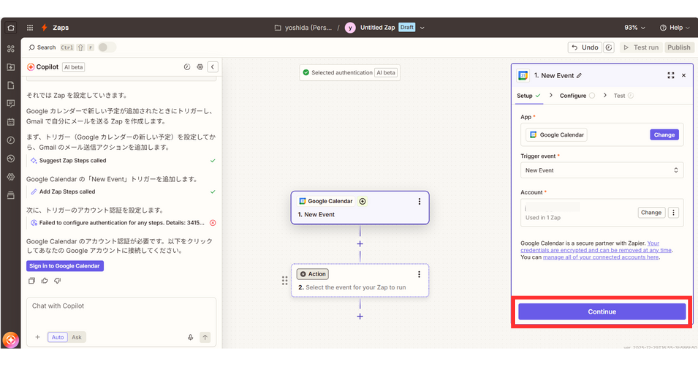Open the Zap history clock icon in sidebar

[11, 140]
